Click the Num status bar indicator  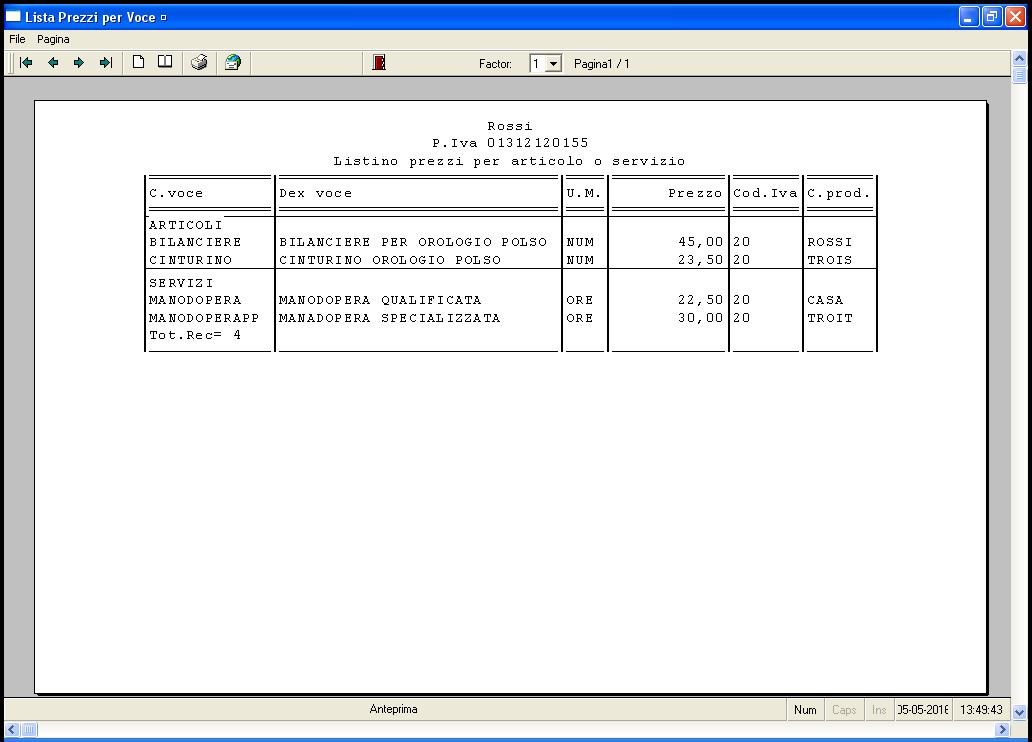pos(805,710)
